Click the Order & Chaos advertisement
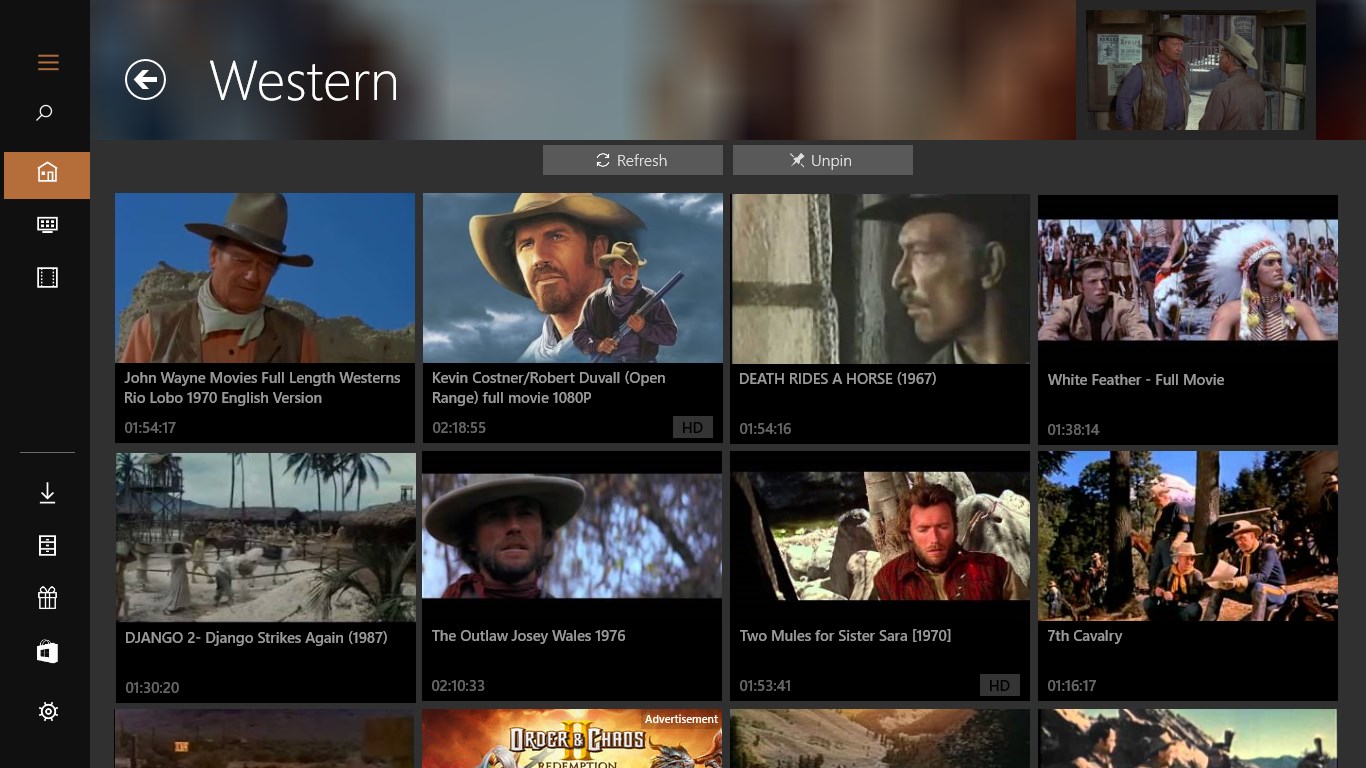This screenshot has width=1366, height=768. [572, 740]
